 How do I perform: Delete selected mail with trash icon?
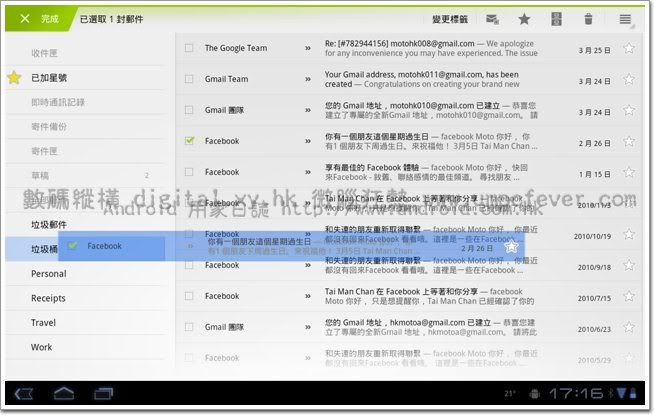(588, 19)
